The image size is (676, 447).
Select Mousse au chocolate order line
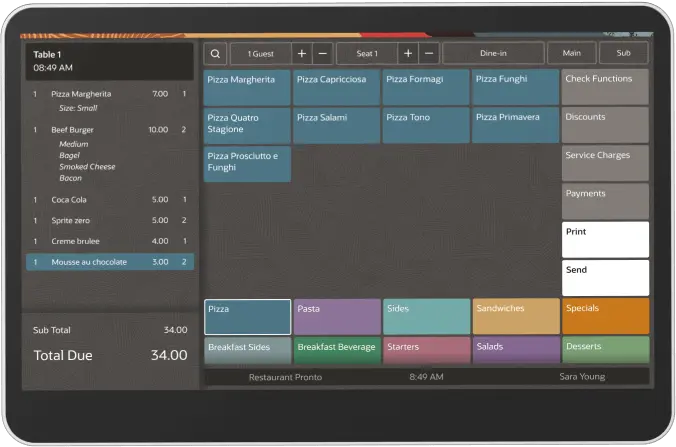[x=109, y=262]
